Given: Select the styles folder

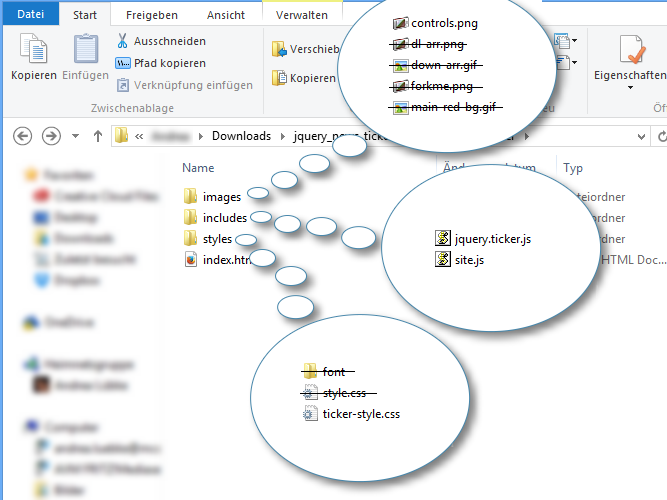Looking at the screenshot, I should [x=208, y=239].
